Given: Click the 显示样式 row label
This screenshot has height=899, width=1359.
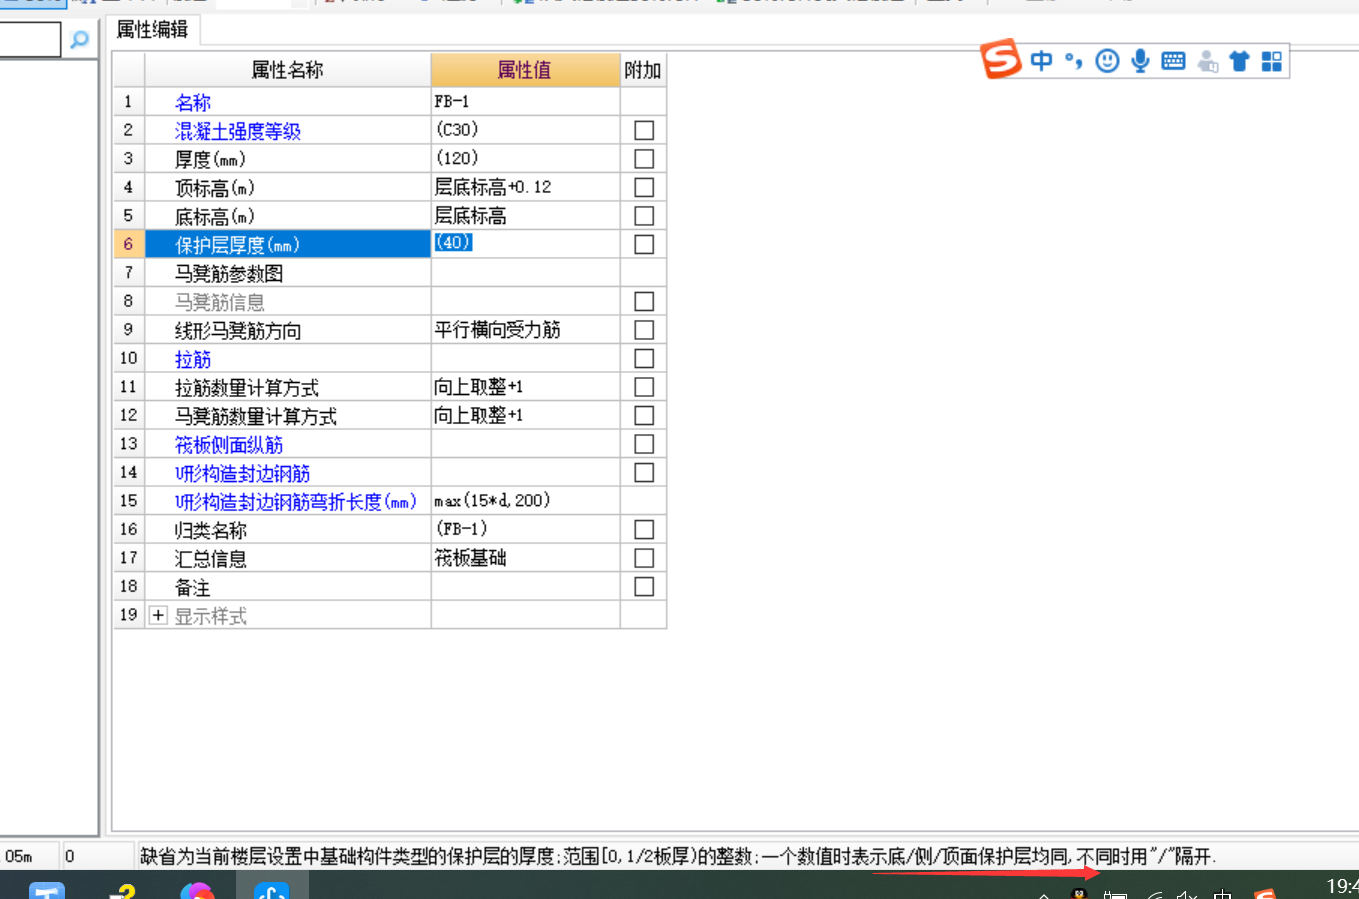Looking at the screenshot, I should click(x=211, y=616).
